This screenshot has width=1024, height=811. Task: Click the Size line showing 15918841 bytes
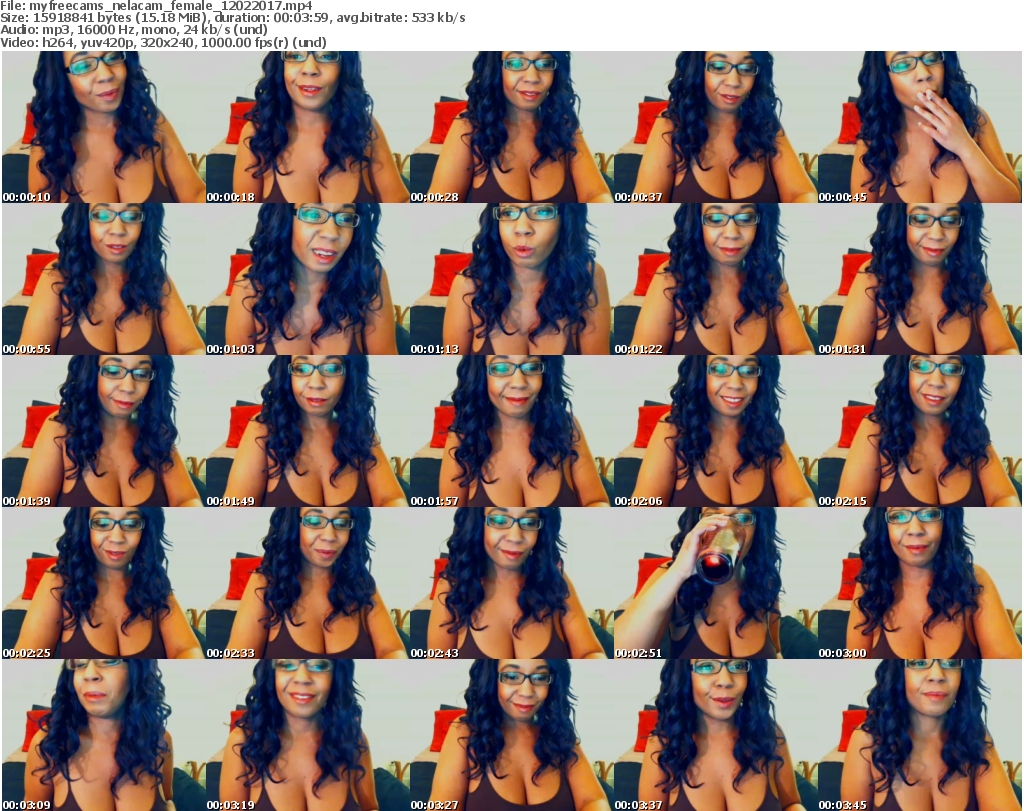point(232,18)
